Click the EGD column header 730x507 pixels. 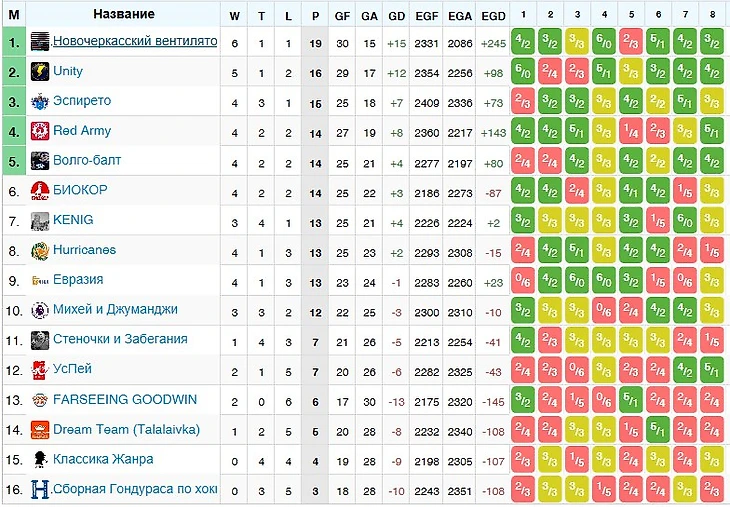click(x=493, y=15)
